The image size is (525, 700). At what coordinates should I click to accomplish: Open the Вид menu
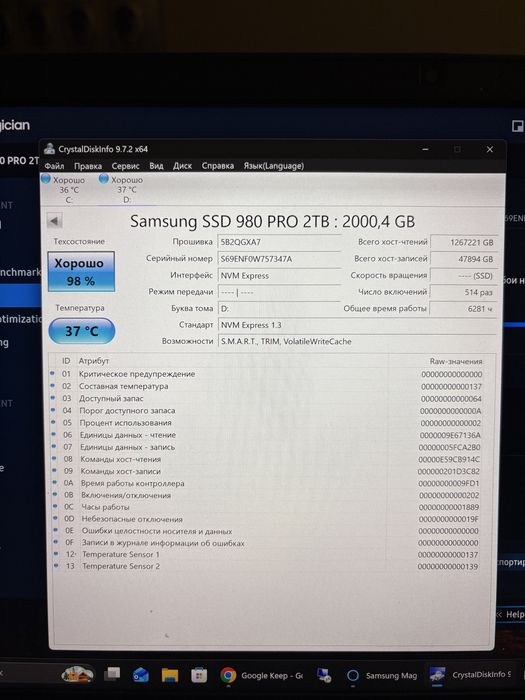click(156, 166)
